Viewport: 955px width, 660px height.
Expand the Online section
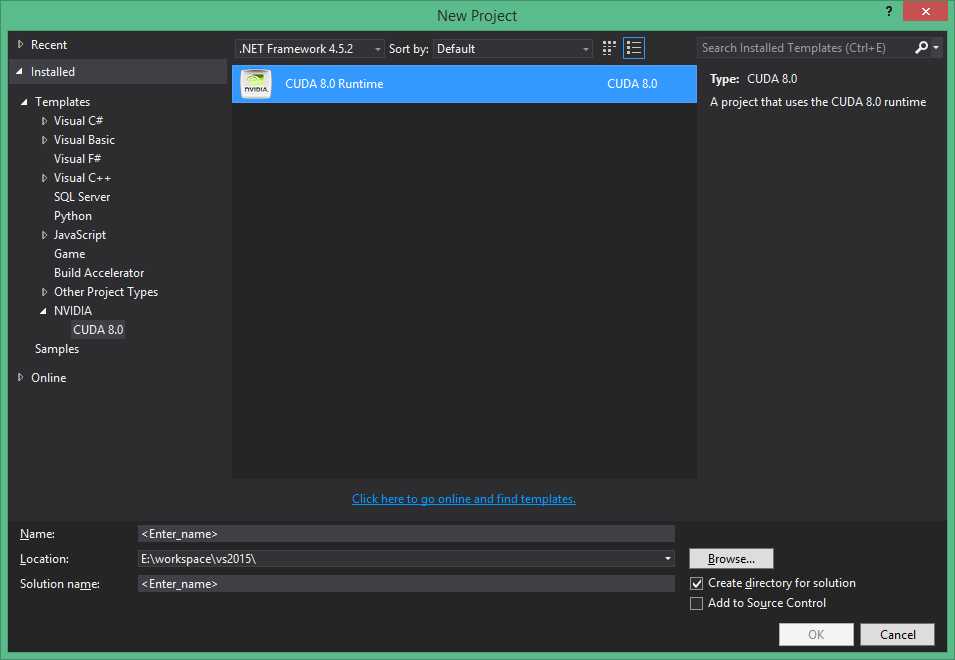pos(20,377)
